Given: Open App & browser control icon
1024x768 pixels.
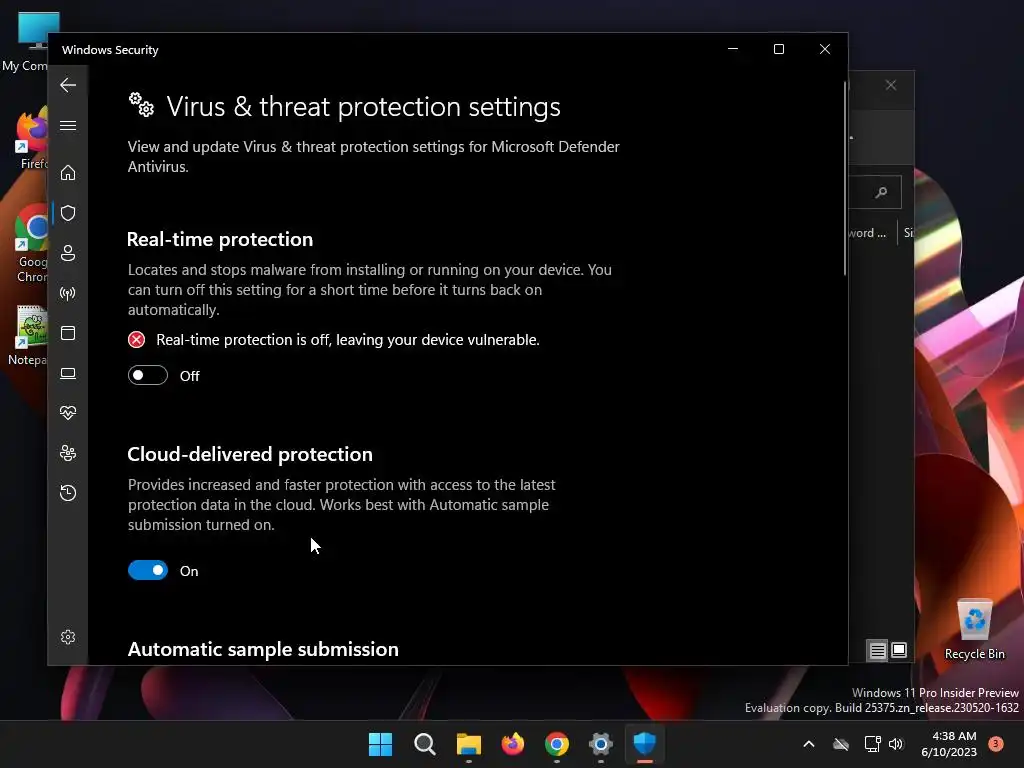Looking at the screenshot, I should 68,333.
